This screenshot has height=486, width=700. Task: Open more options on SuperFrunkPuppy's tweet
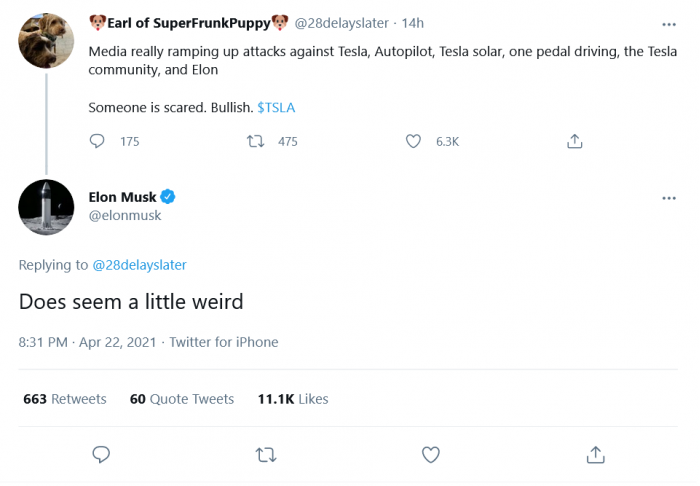[x=669, y=23]
